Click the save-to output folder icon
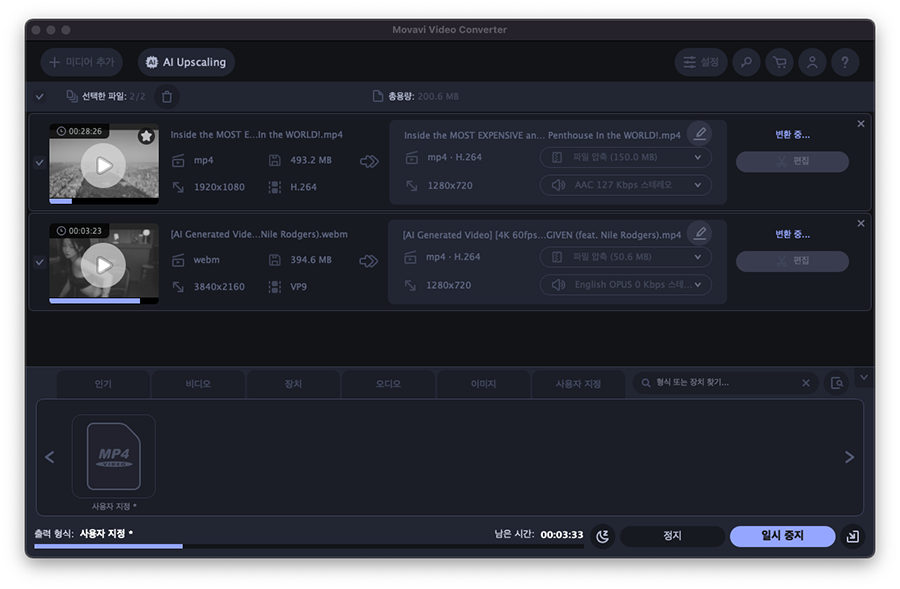Screen dimensions: 900x589 tap(853, 536)
